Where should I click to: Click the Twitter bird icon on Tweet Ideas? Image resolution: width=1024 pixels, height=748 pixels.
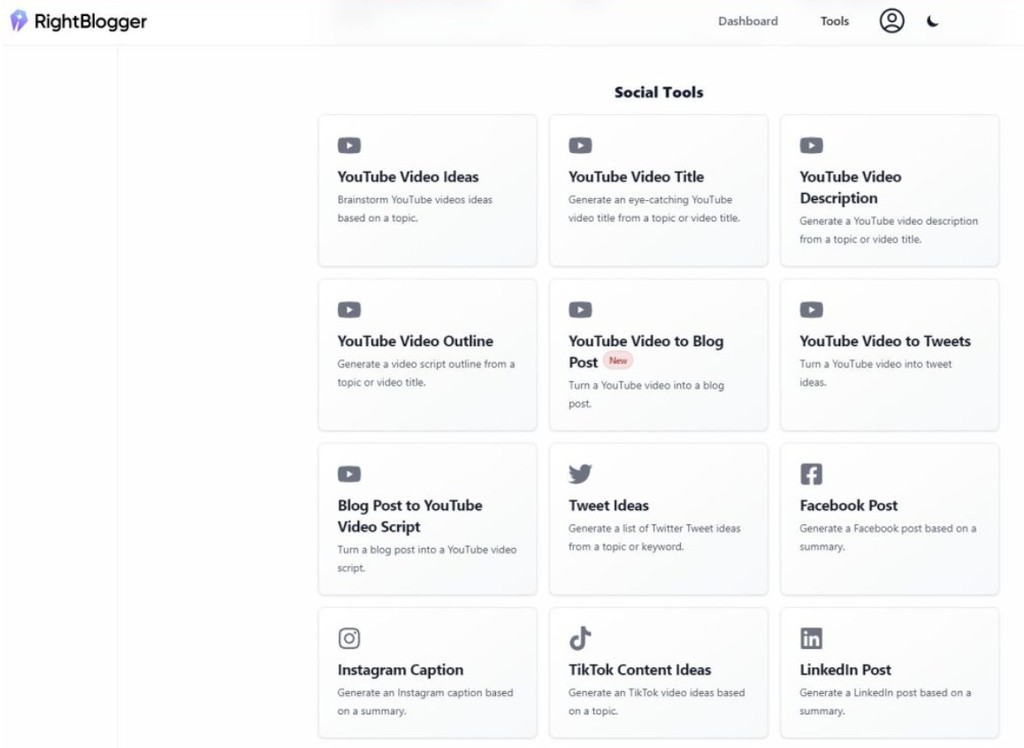[x=580, y=474]
